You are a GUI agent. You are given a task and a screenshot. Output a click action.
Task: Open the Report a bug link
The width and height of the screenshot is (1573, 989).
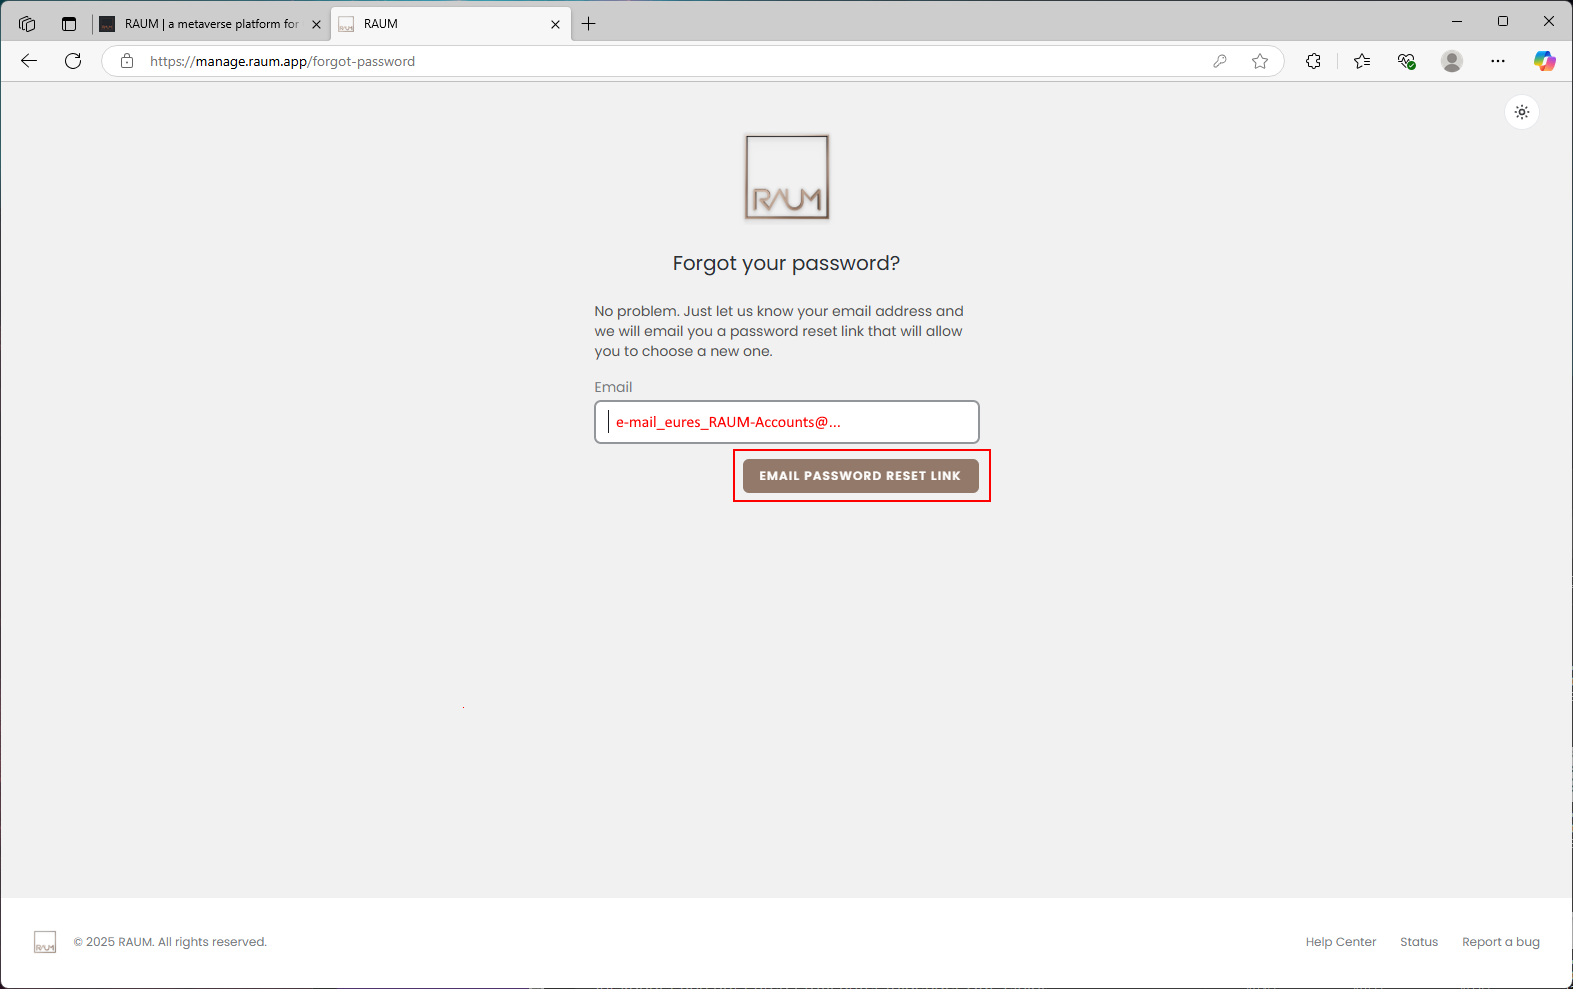[1501, 942]
